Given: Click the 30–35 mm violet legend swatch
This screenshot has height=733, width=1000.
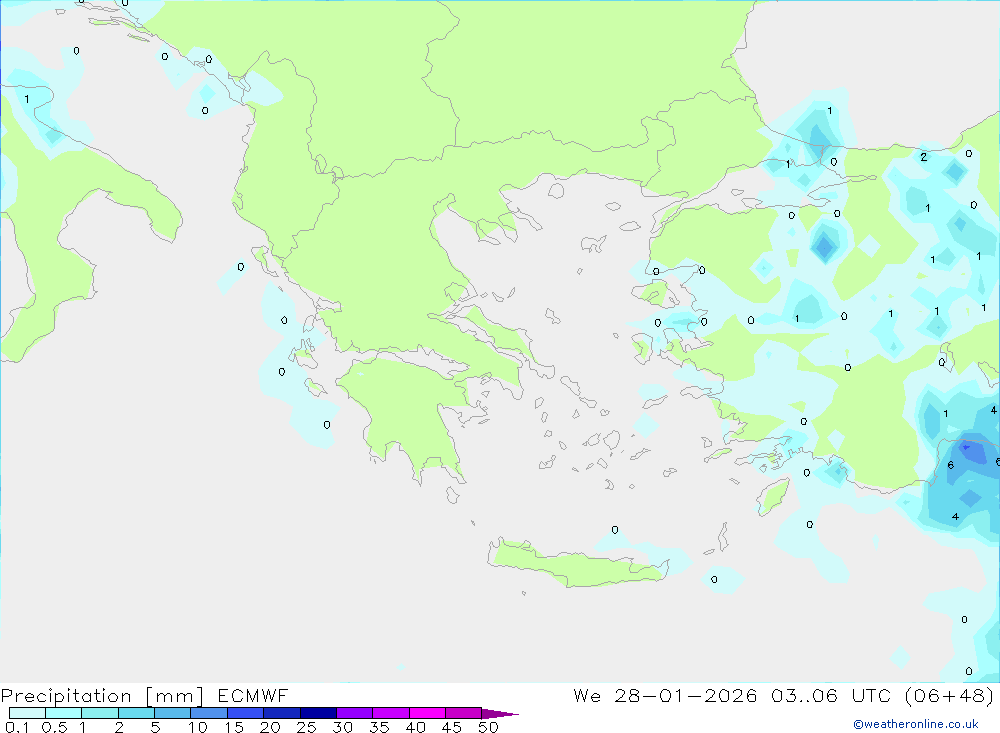Looking at the screenshot, I should [355, 713].
